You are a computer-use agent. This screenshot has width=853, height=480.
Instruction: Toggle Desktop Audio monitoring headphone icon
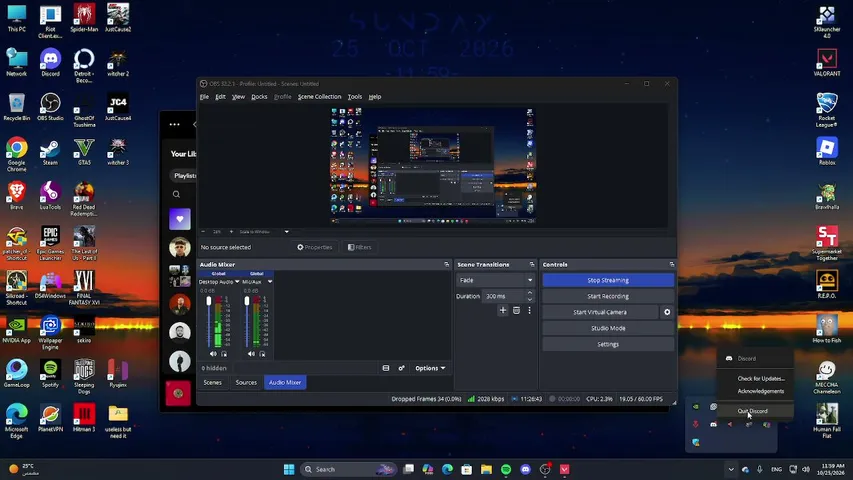224,354
